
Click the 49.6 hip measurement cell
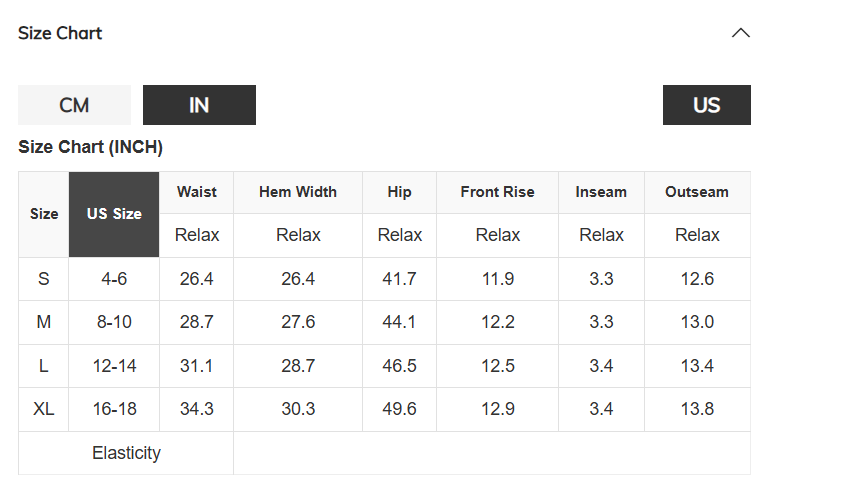pyautogui.click(x=400, y=409)
